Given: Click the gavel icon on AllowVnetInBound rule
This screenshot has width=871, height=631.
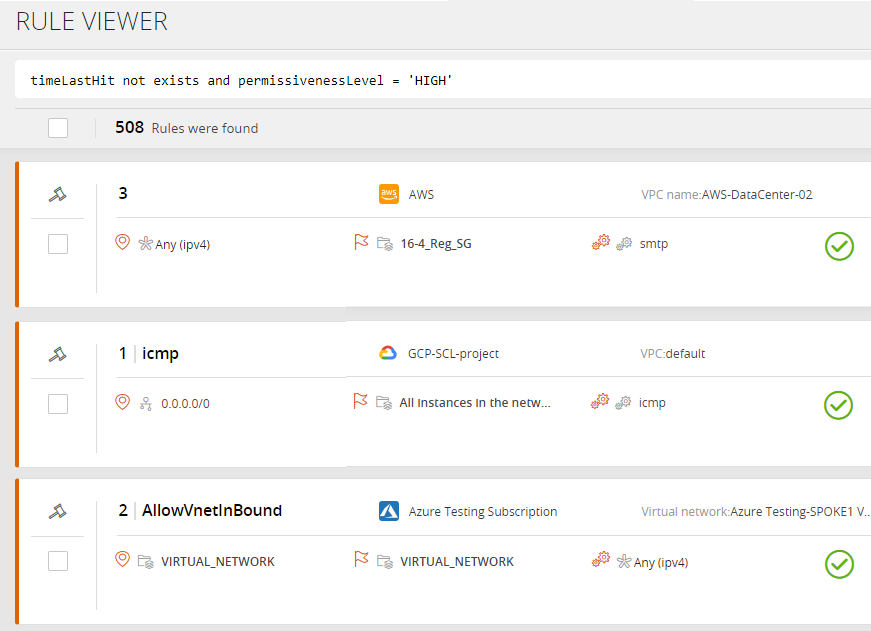Looking at the screenshot, I should (x=58, y=512).
